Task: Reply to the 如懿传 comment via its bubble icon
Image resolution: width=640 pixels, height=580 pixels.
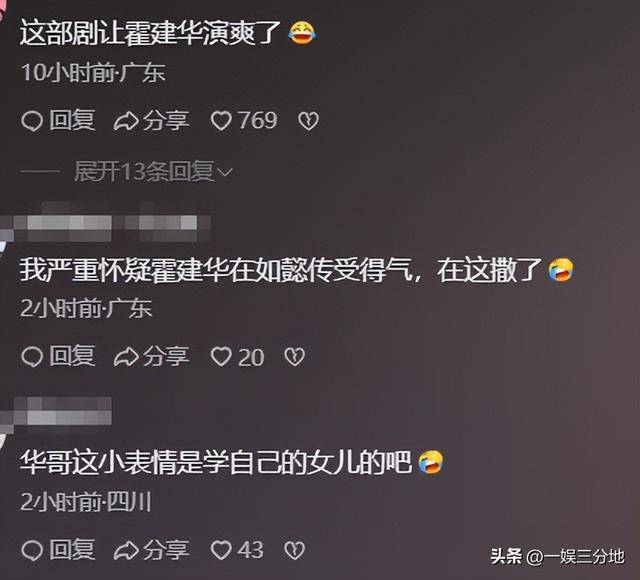Action: (x=32, y=357)
